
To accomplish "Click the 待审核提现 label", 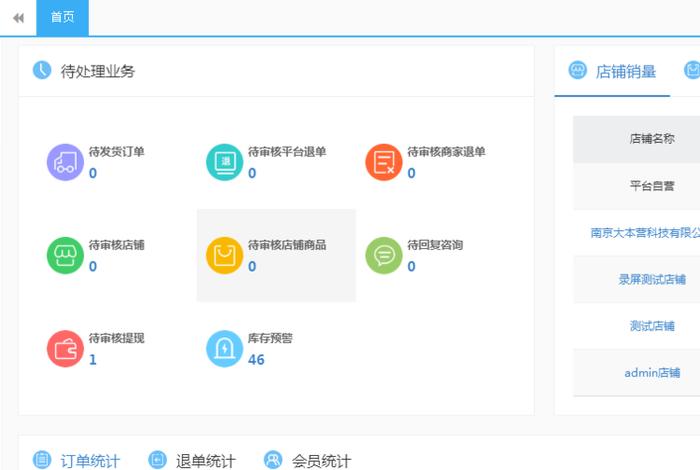I will (x=117, y=338).
